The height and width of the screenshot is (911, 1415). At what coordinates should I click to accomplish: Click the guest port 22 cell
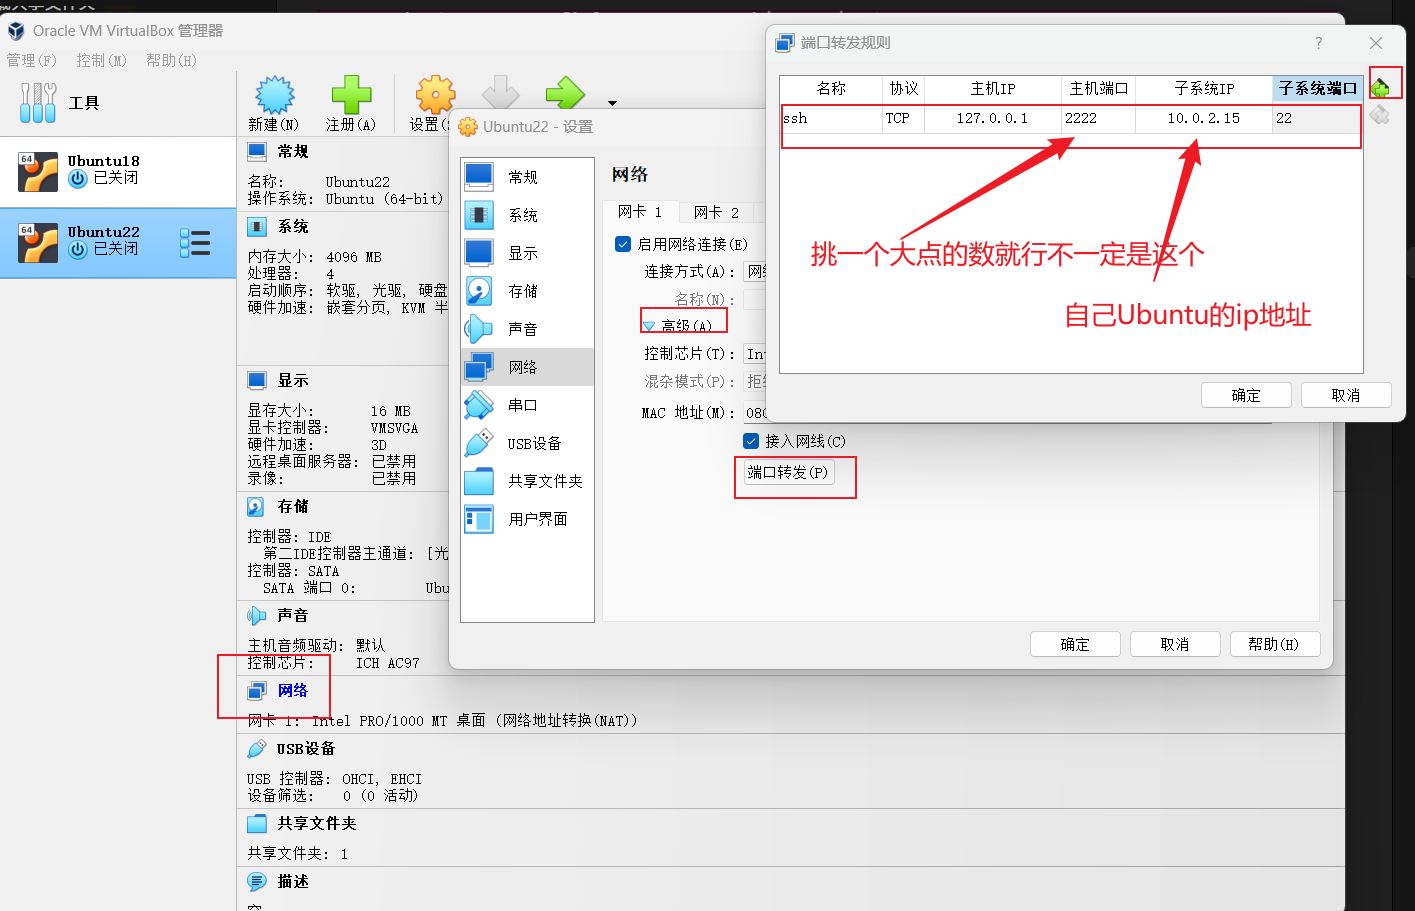[1318, 118]
